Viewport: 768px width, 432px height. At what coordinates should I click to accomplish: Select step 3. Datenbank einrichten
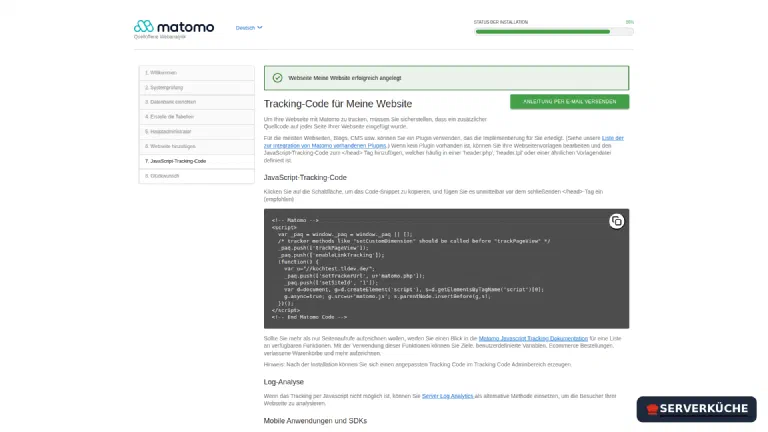coord(196,102)
